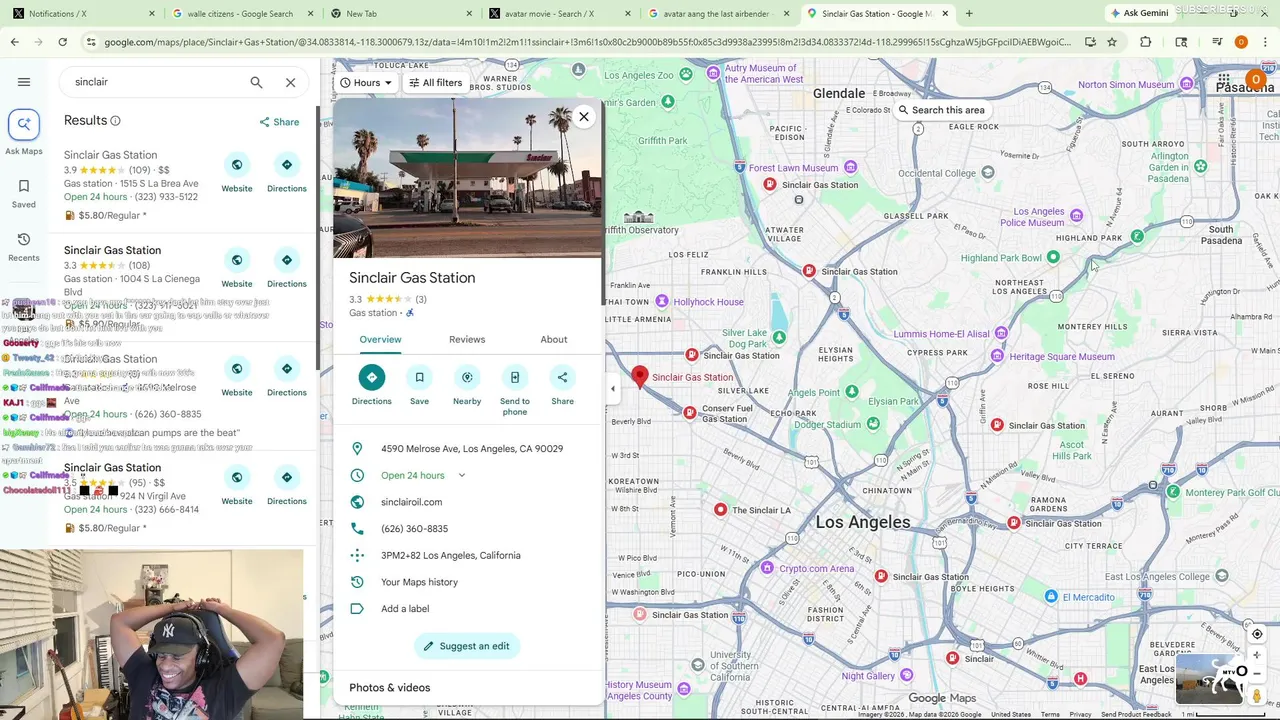Open the Layers street thumbnail
This screenshot has width=1280, height=720.
[x=1210, y=678]
